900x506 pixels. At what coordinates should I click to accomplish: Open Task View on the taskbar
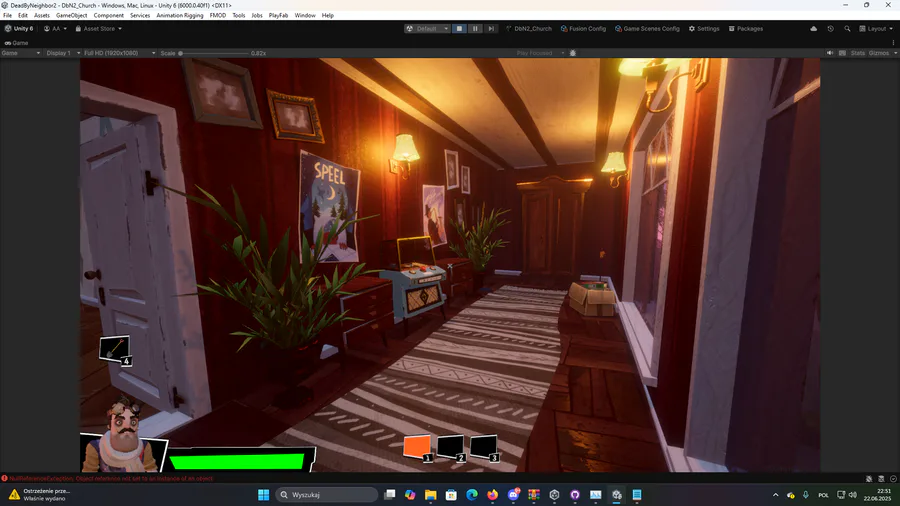(390, 495)
